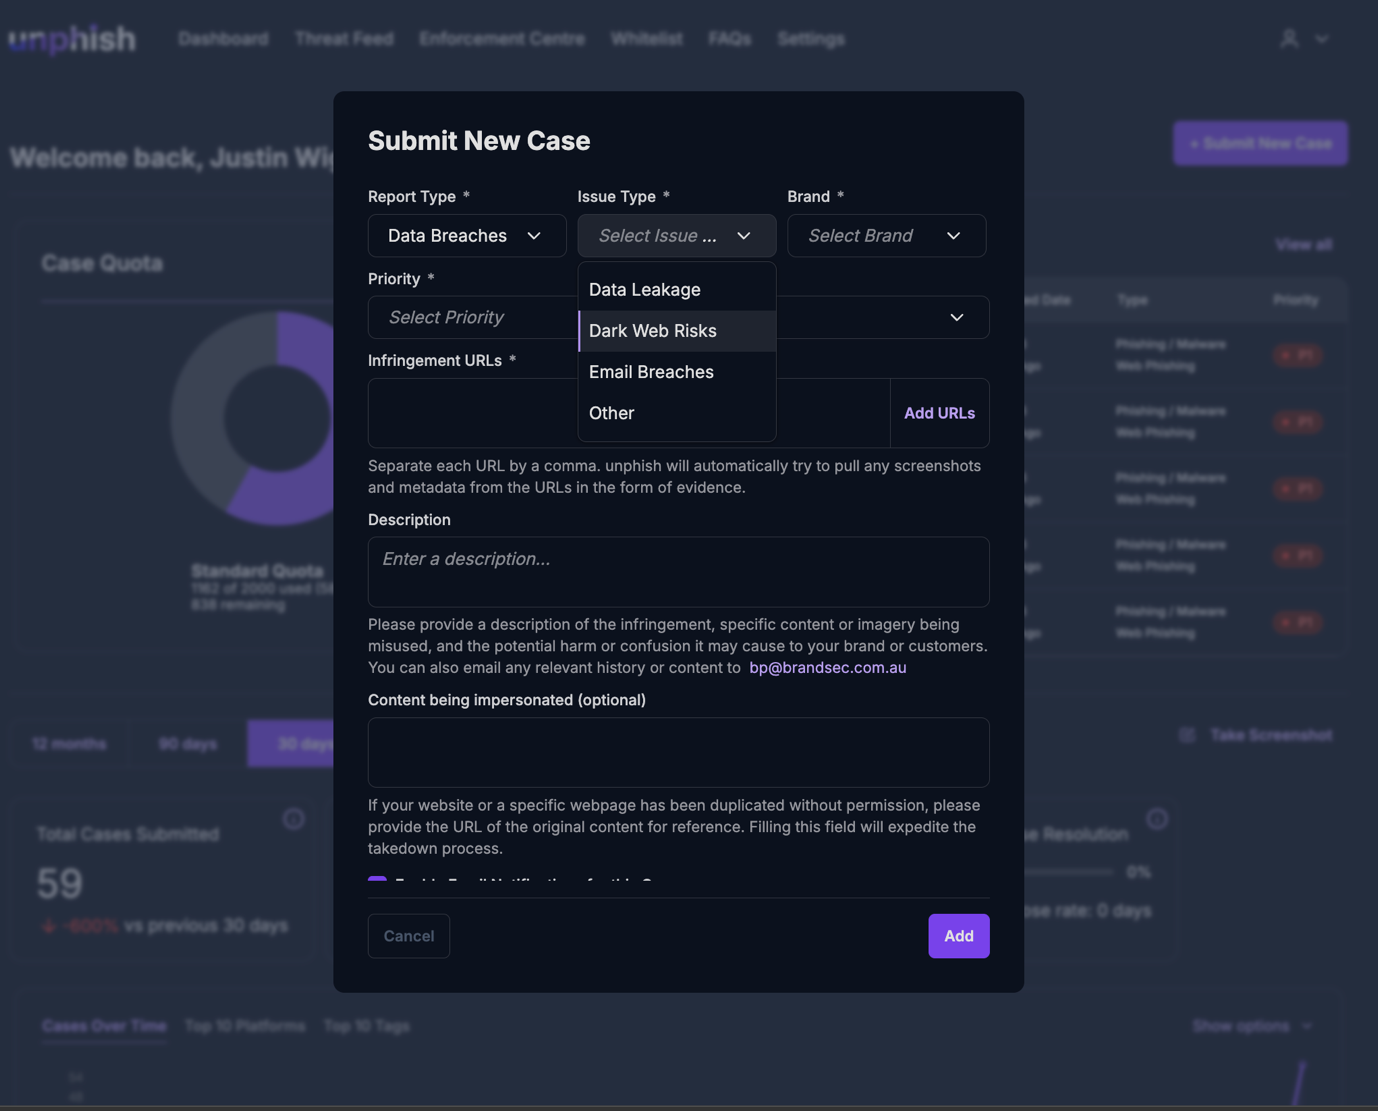
Task: Expand the Select Brand dropdown
Action: coord(886,236)
